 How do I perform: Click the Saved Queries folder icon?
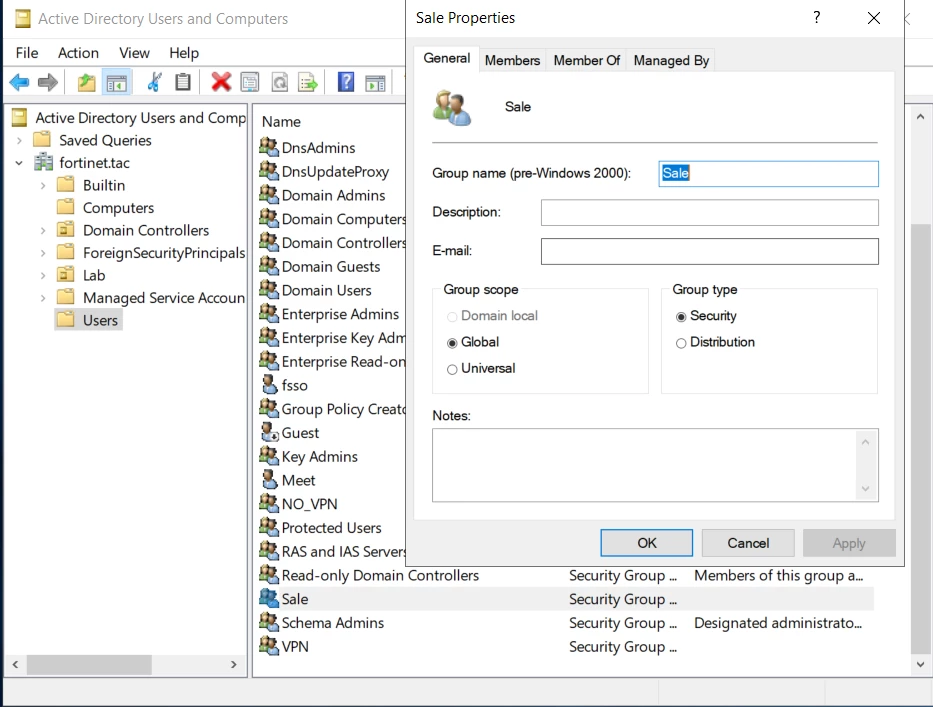pos(42,140)
